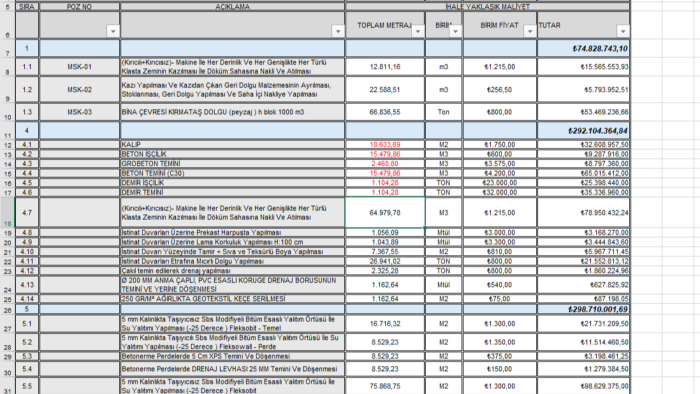Open the AÇIKLAMA column filter dropdown
This screenshot has width=700, height=394.
point(338,31)
